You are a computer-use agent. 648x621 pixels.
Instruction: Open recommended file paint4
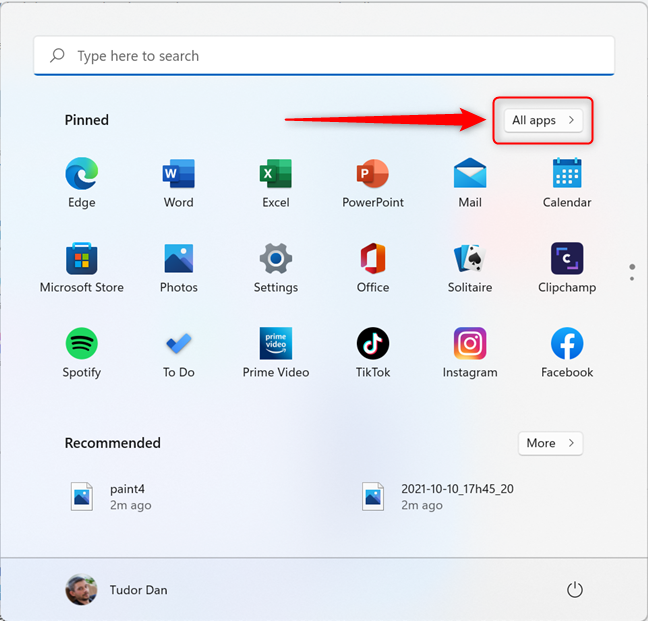[112, 497]
